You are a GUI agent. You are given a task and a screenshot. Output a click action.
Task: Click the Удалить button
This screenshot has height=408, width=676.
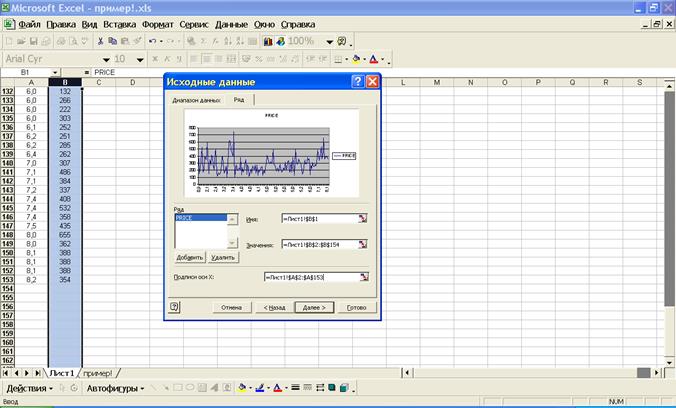point(223,257)
